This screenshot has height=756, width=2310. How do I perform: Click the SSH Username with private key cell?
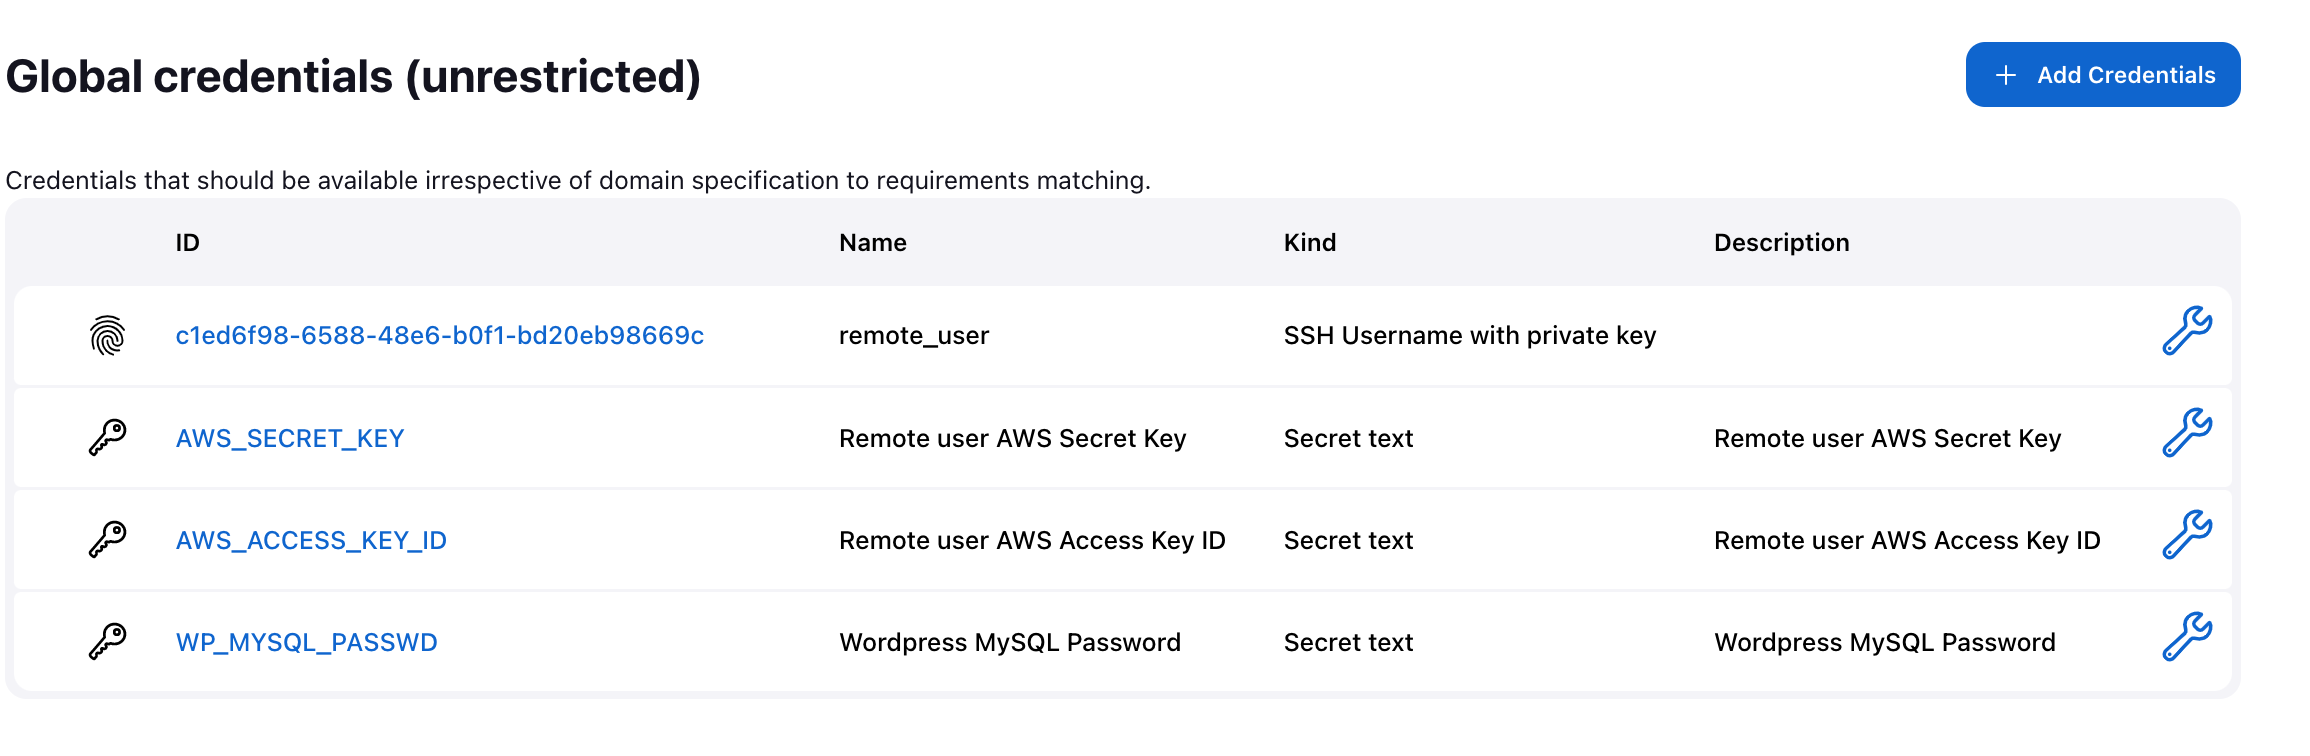coord(1469,336)
